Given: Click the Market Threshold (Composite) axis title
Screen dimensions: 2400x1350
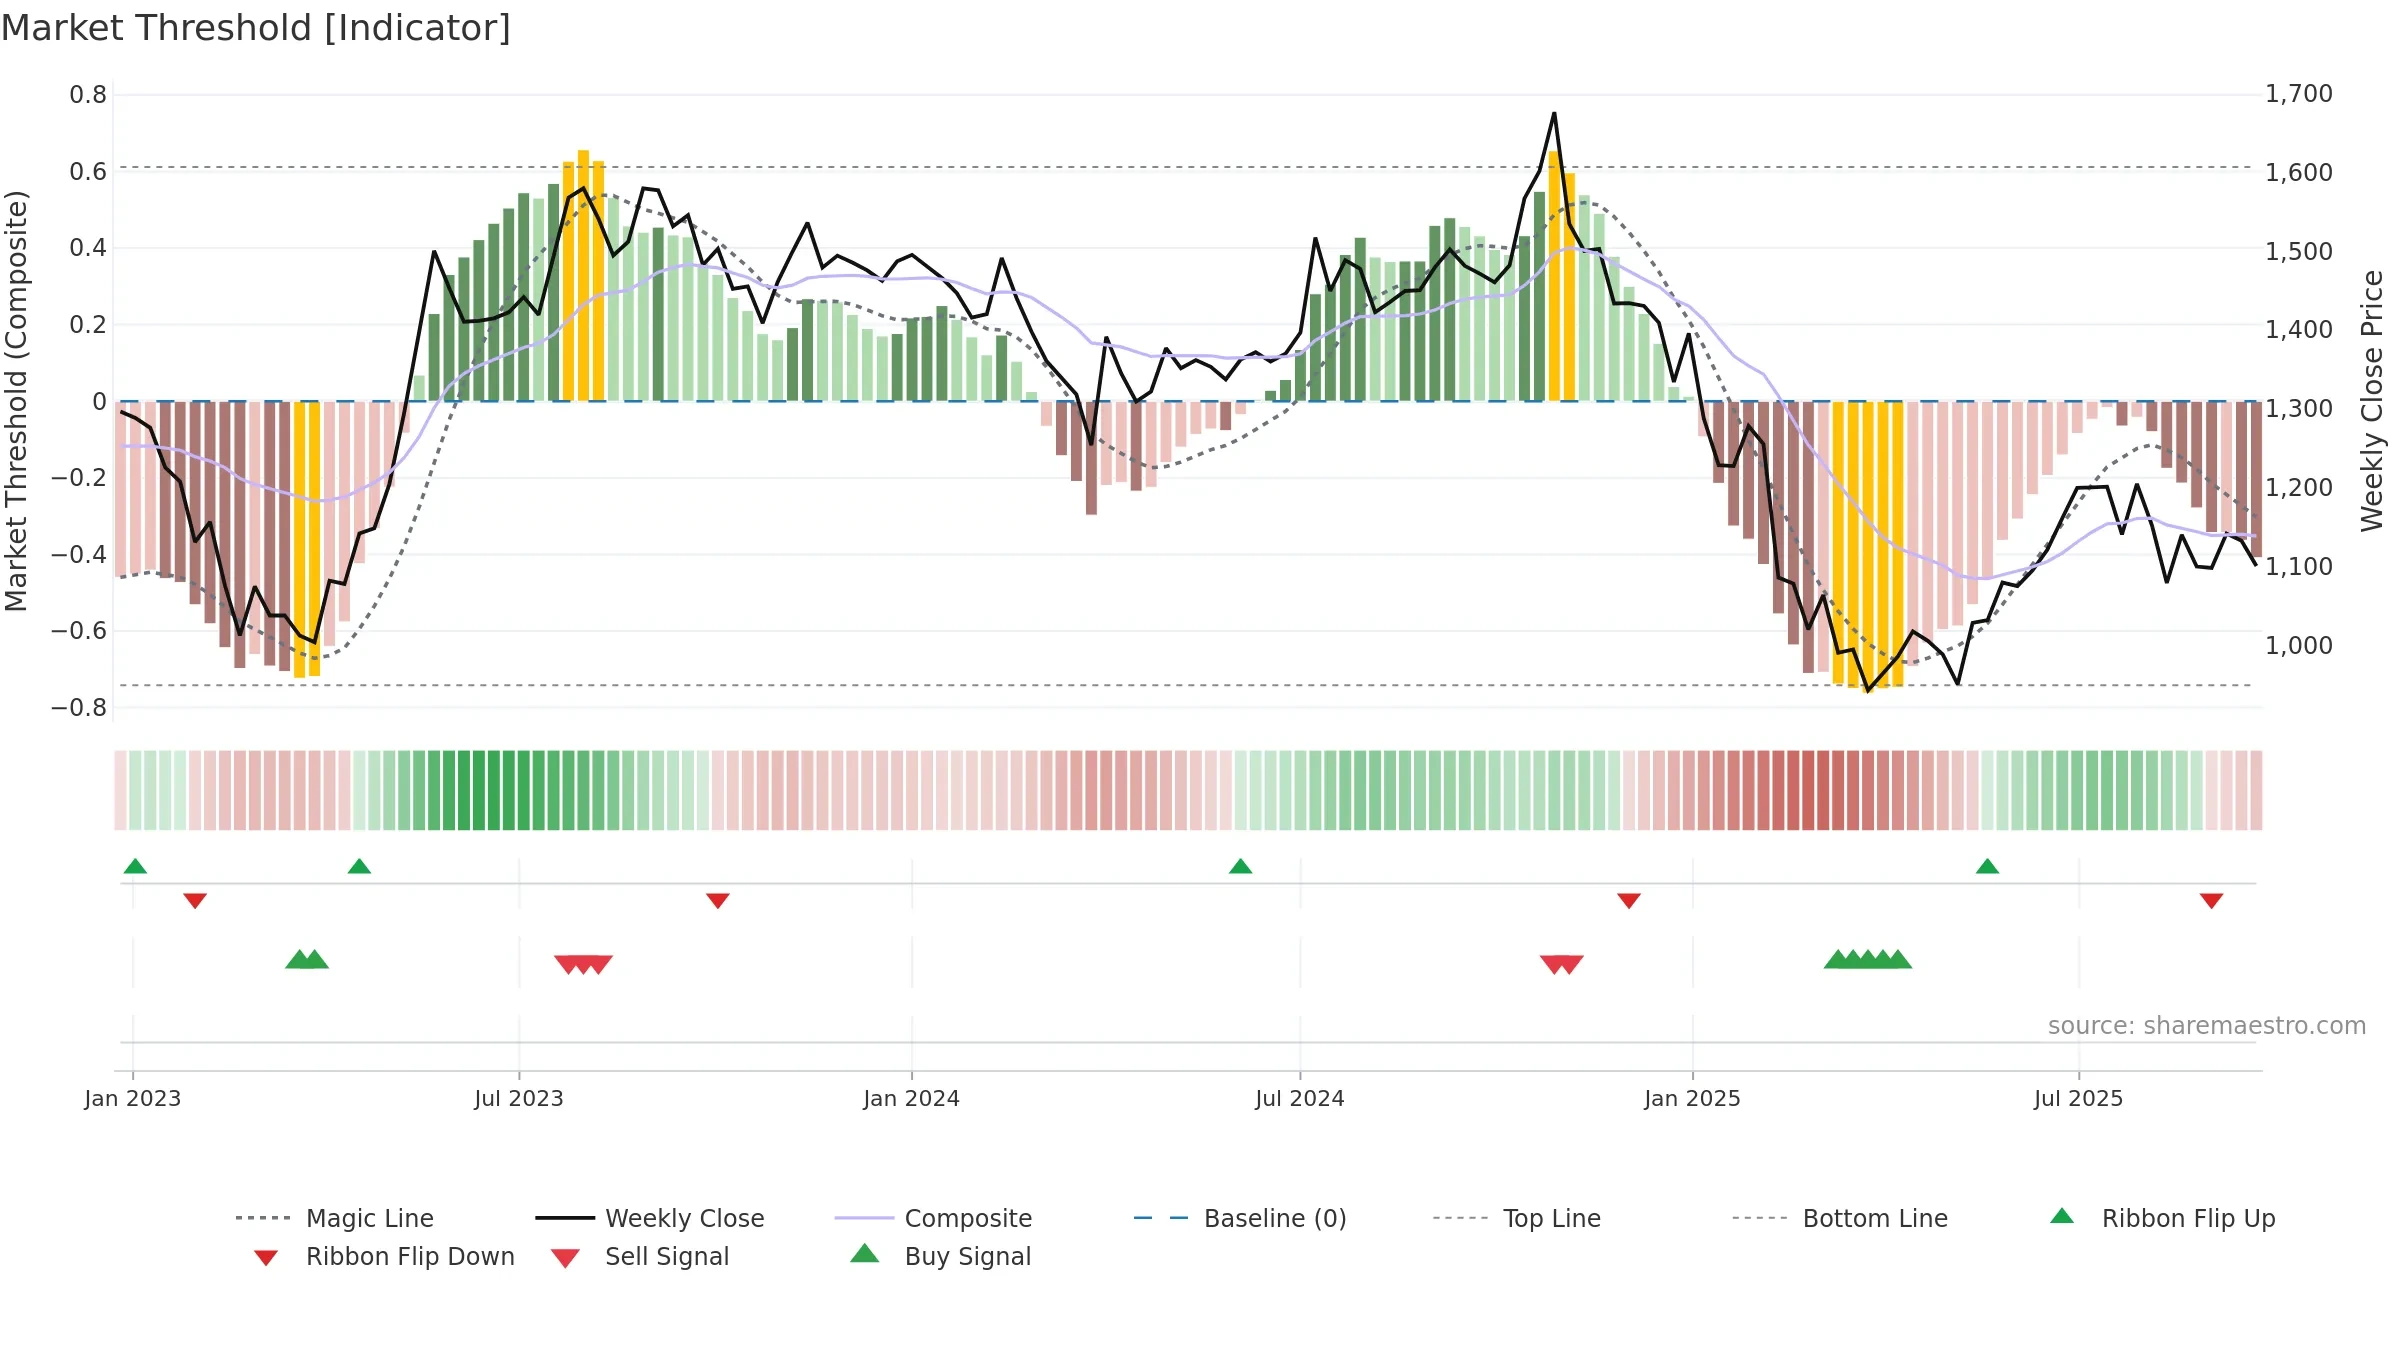Looking at the screenshot, I should tap(16, 401).
